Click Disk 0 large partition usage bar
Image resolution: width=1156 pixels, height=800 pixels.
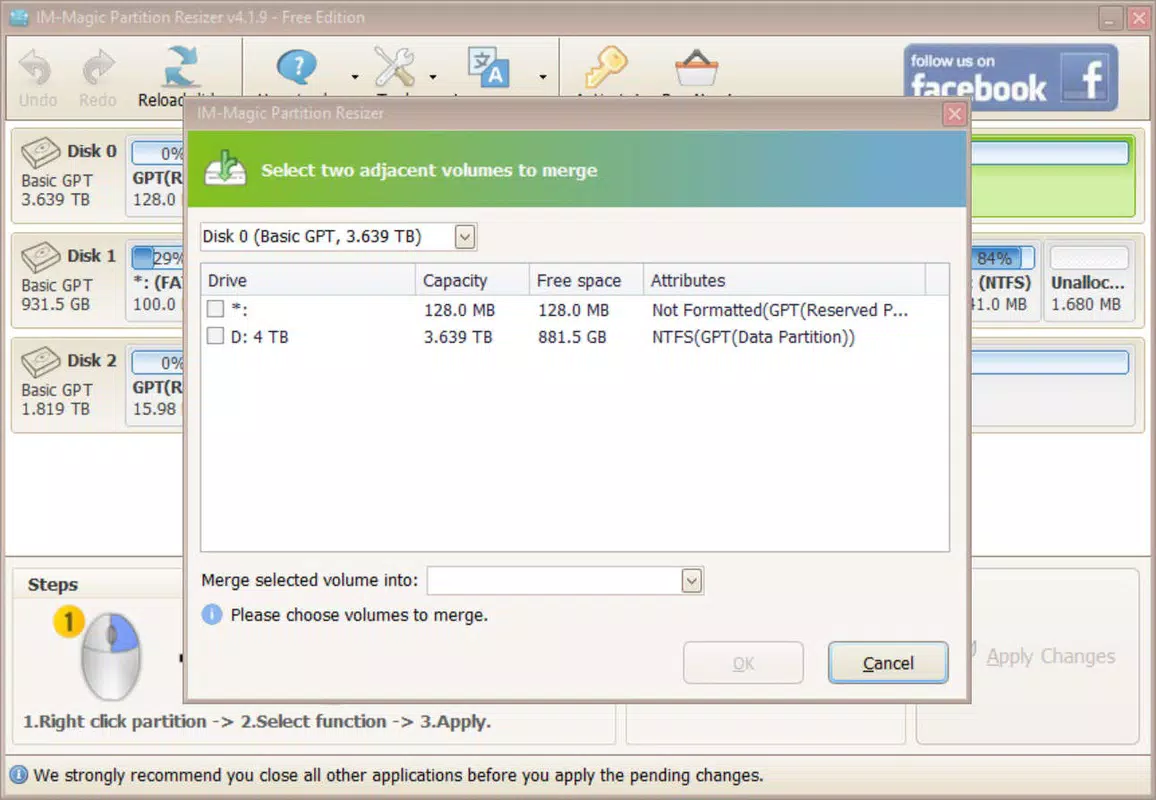coord(1050,153)
